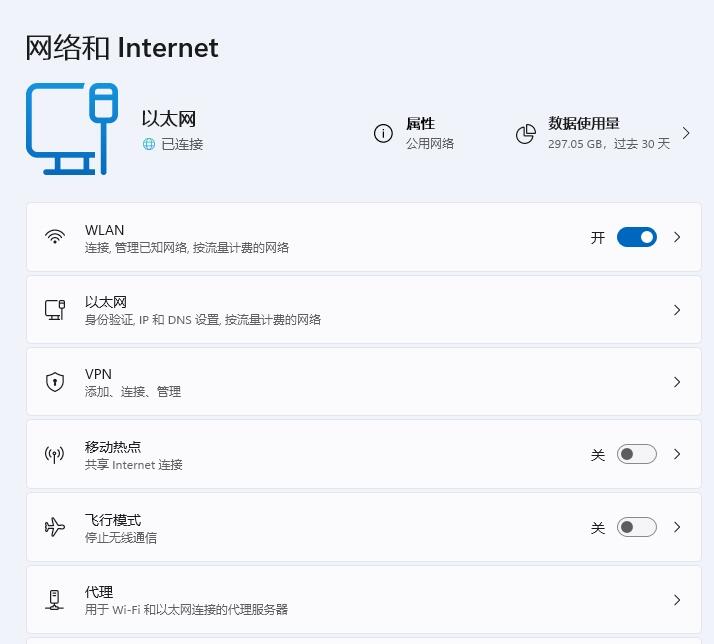This screenshot has height=644, width=714.
Task: Click the 已连接 status text
Action: coord(182,144)
